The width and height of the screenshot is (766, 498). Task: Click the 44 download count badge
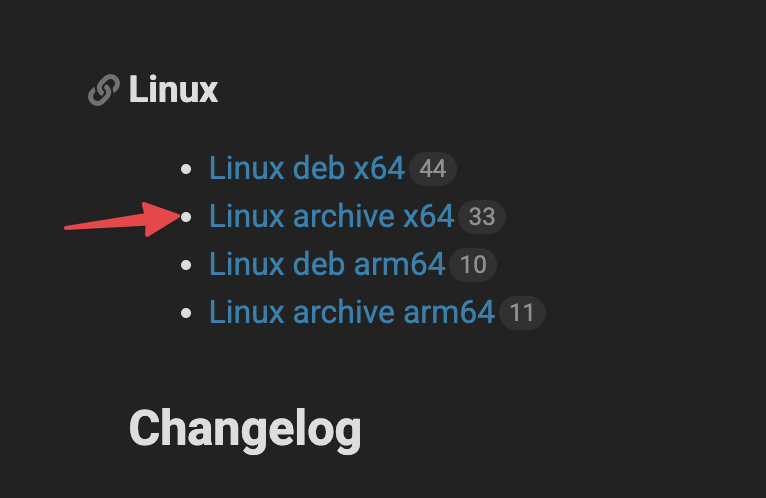coord(433,169)
